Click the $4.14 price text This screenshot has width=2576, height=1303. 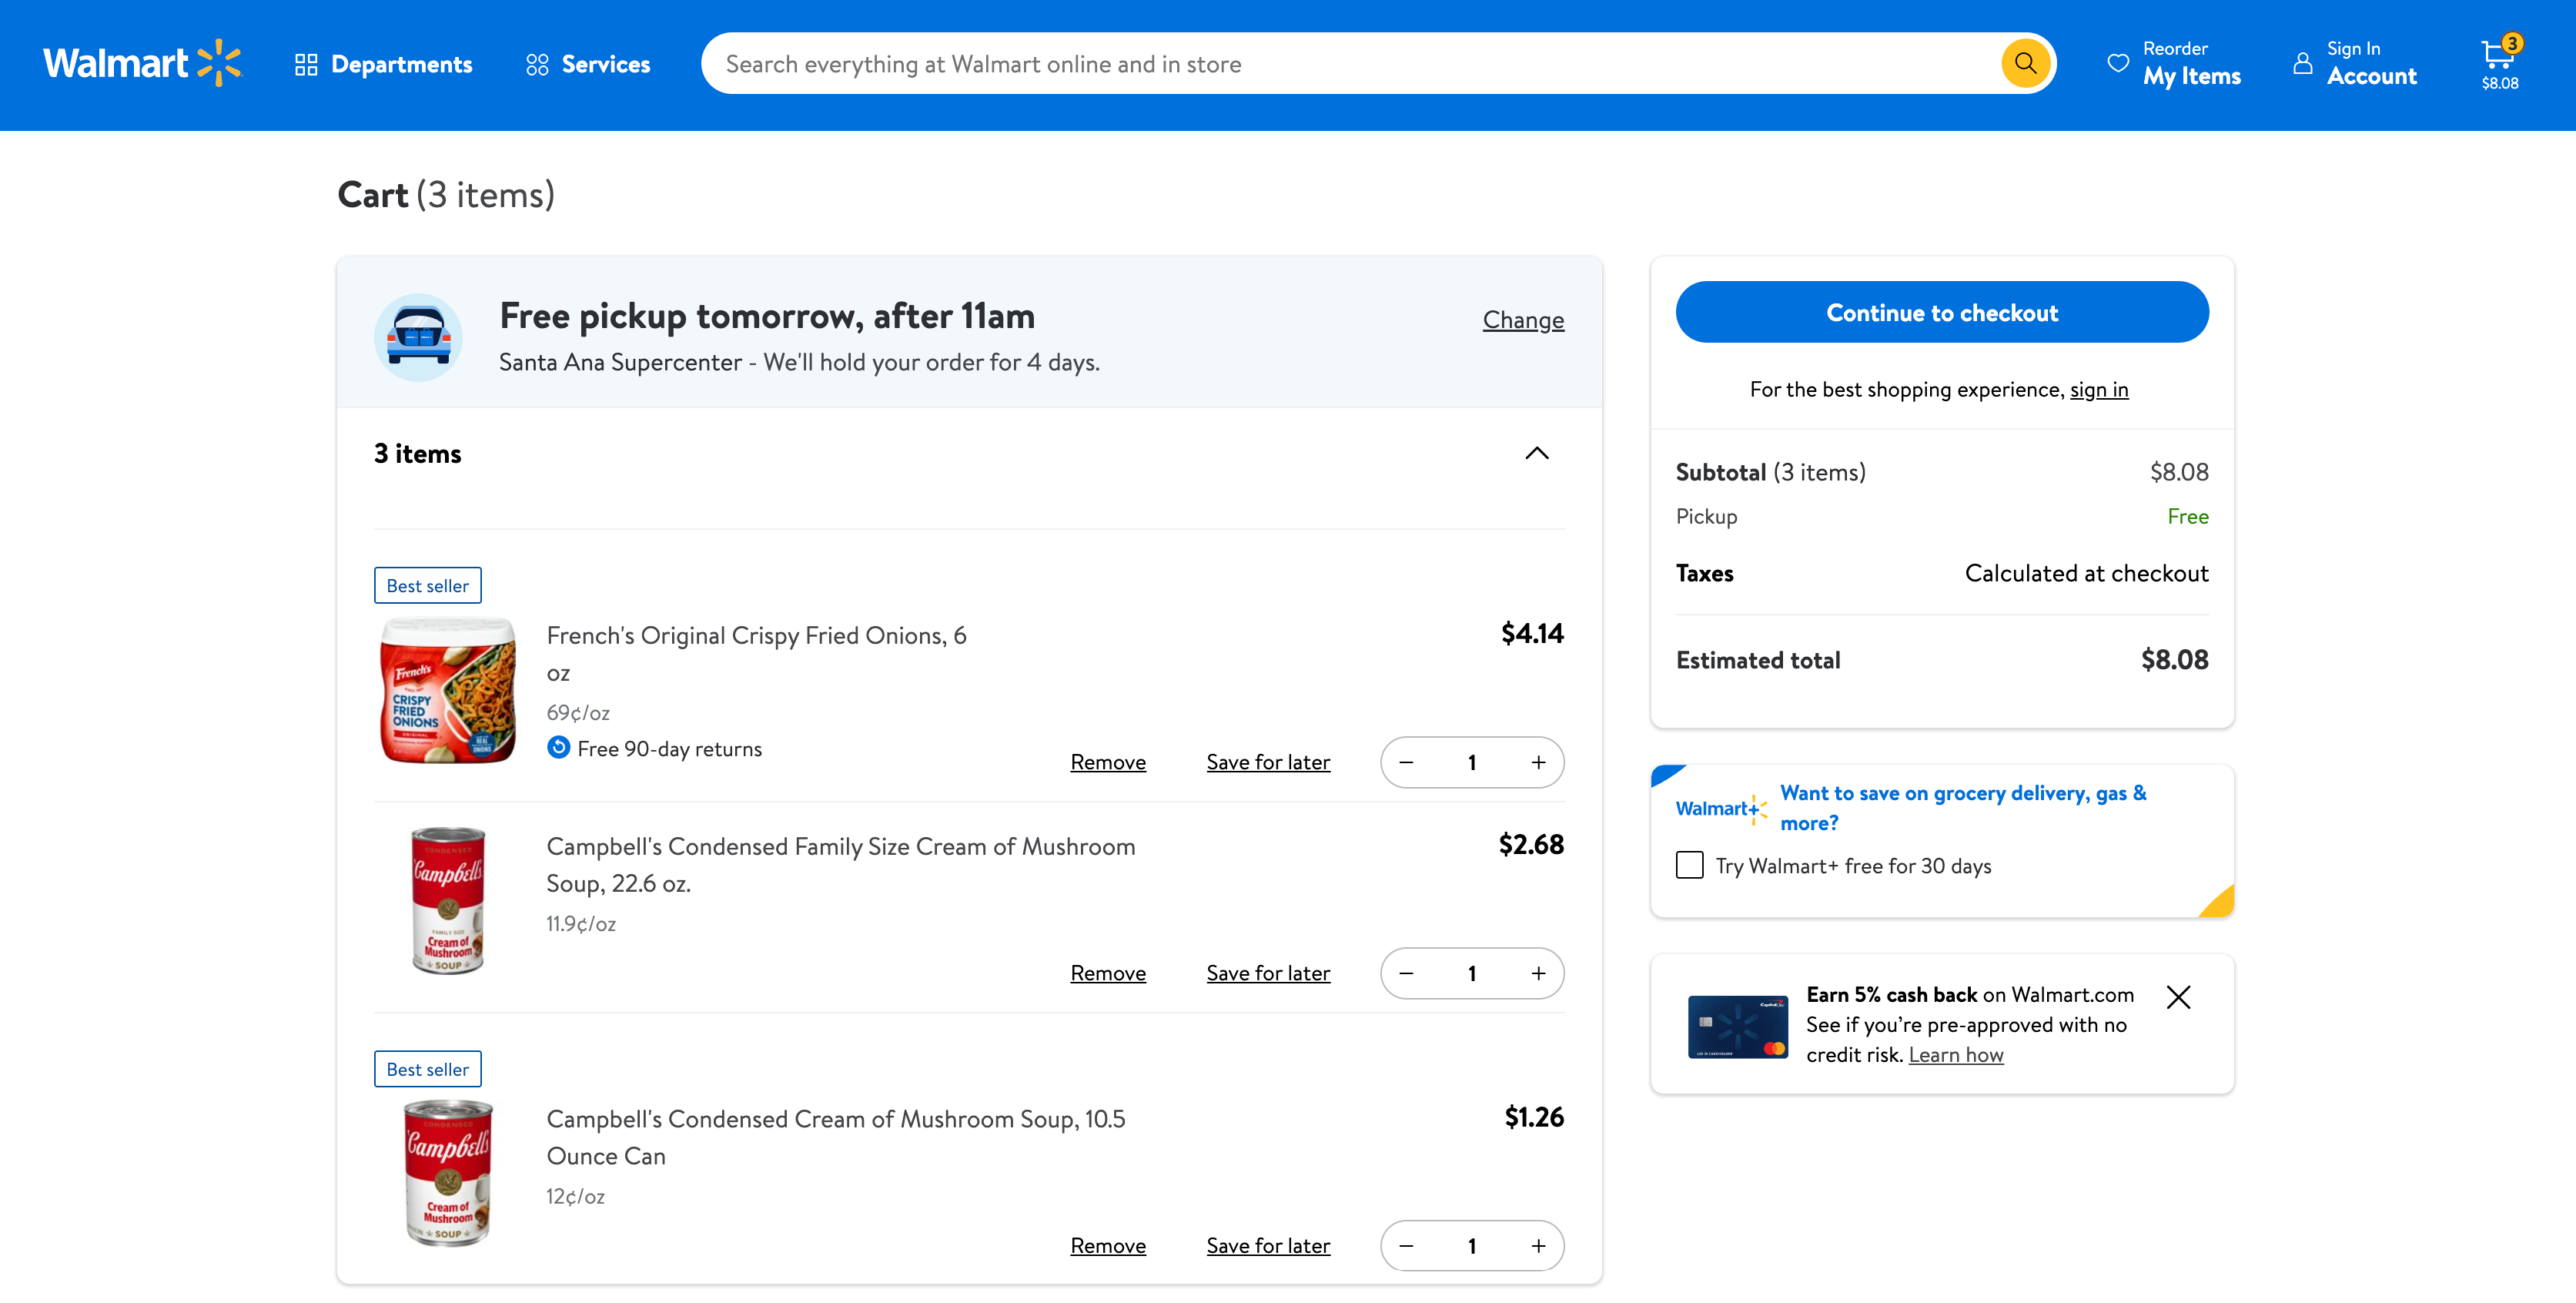pos(1532,634)
